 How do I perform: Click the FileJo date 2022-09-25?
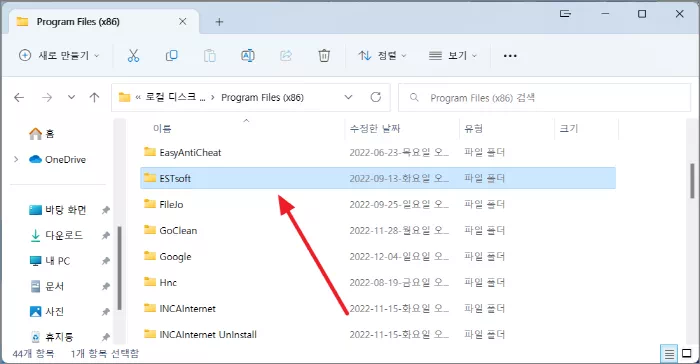(x=399, y=205)
